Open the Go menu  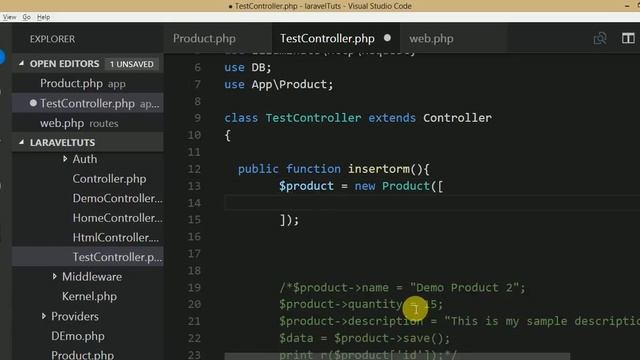point(27,17)
